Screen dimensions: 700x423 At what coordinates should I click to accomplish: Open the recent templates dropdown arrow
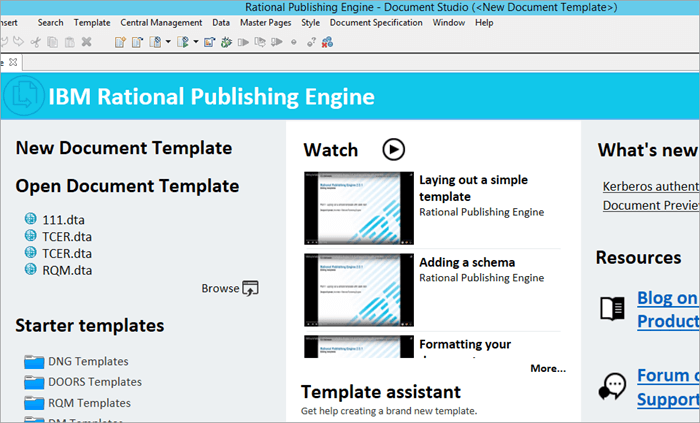coord(168,41)
